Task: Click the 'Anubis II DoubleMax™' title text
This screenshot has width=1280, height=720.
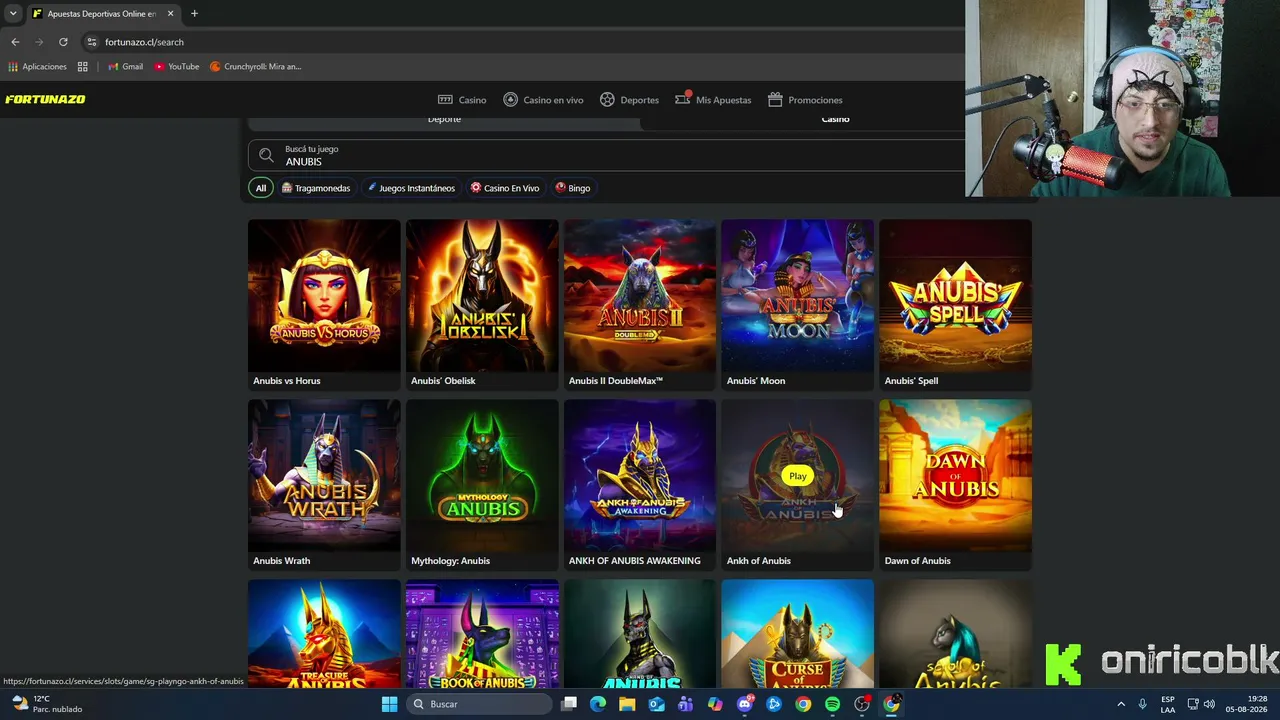Action: pos(616,381)
